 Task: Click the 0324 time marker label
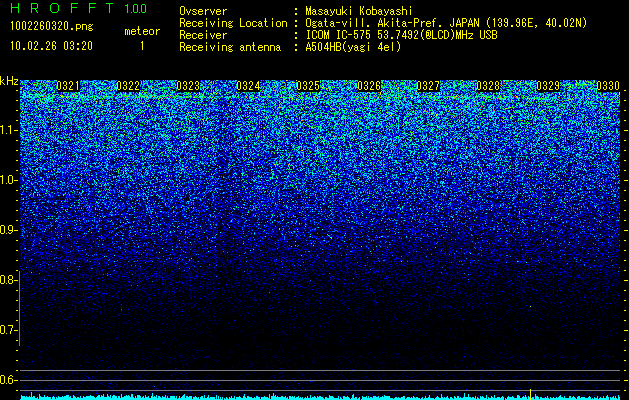pos(248,86)
